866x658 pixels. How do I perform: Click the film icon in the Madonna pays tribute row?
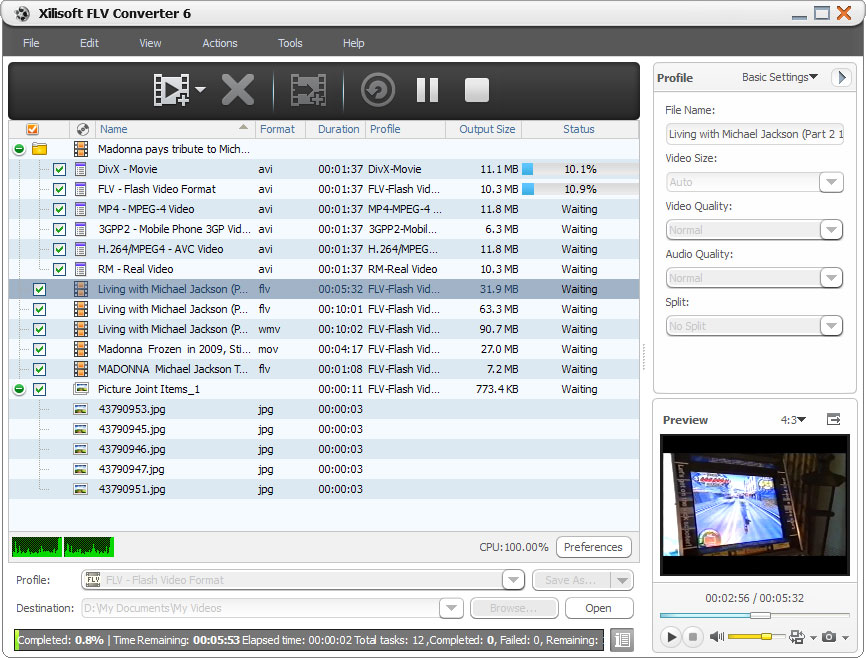[x=81, y=149]
